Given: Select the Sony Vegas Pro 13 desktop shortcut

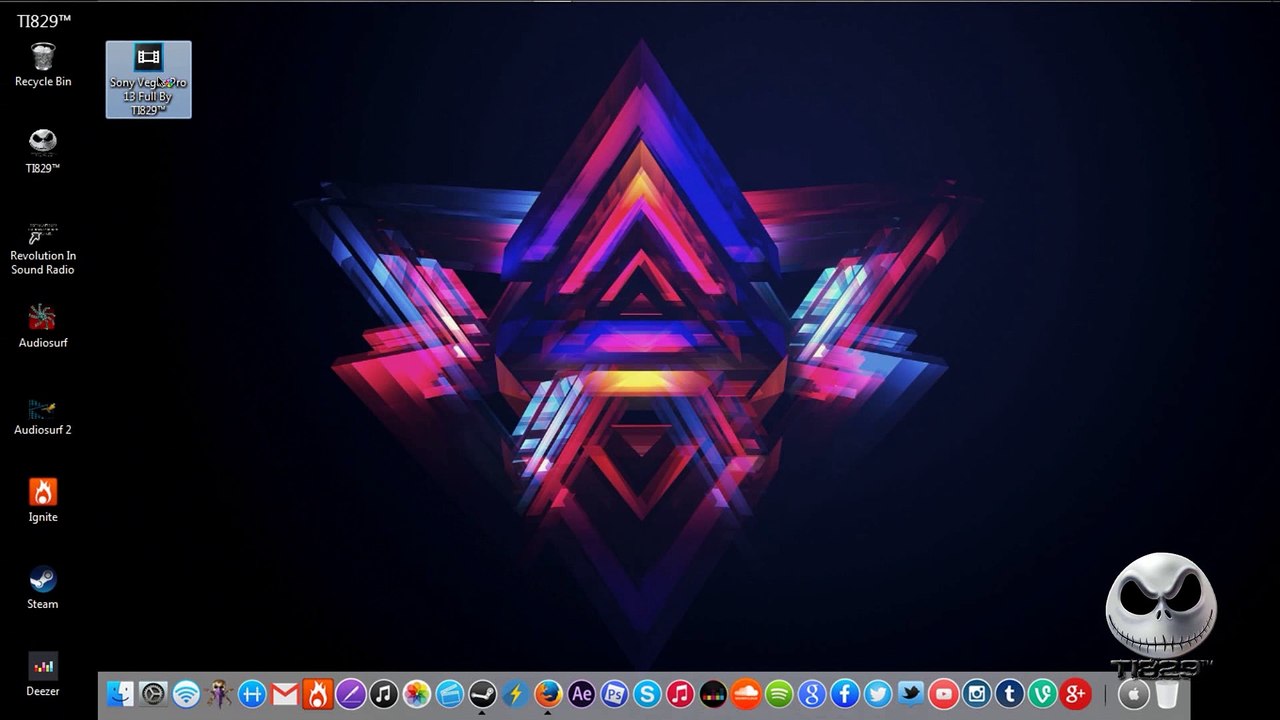Looking at the screenshot, I should 148,80.
